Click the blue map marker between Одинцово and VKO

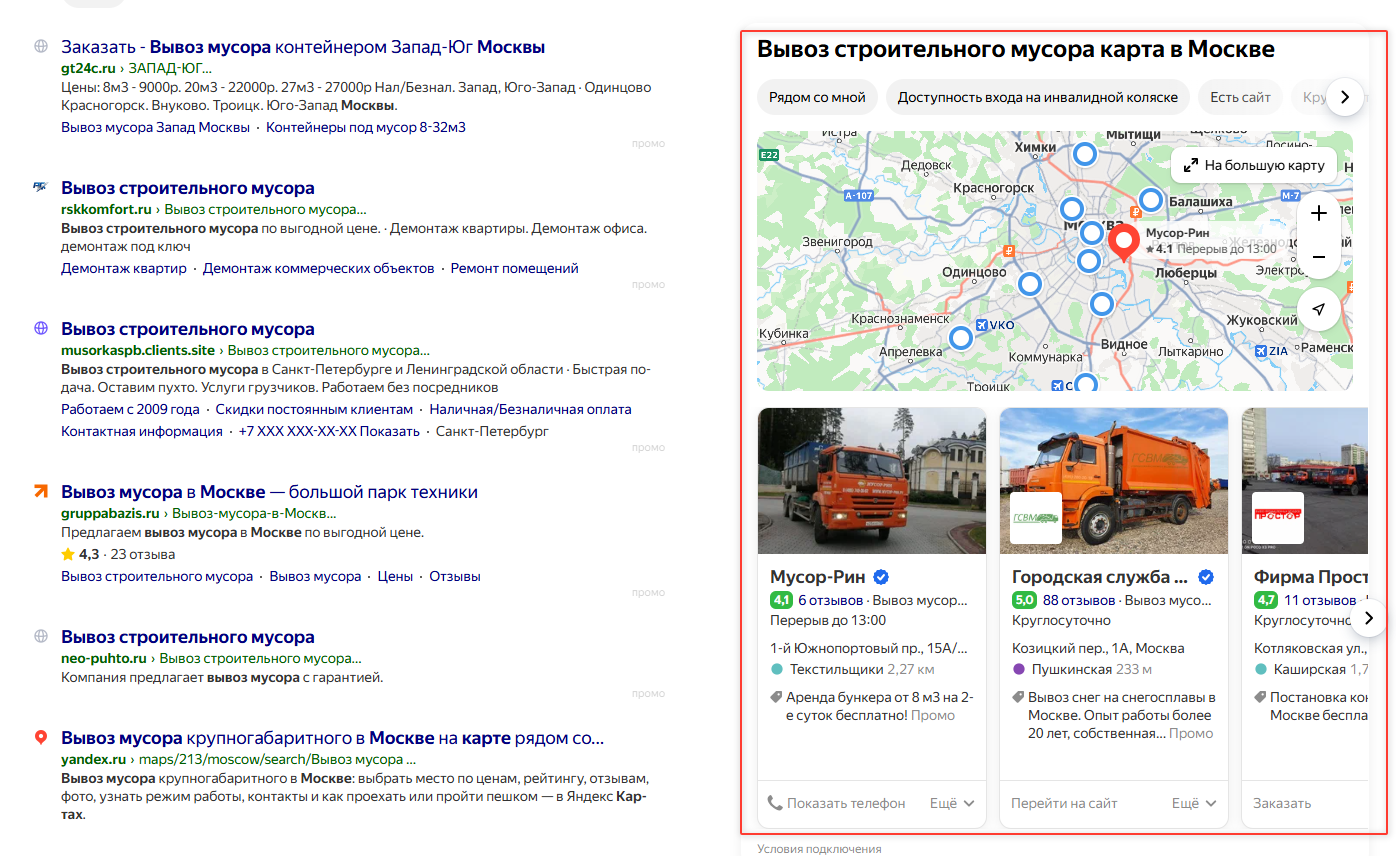tap(1029, 284)
